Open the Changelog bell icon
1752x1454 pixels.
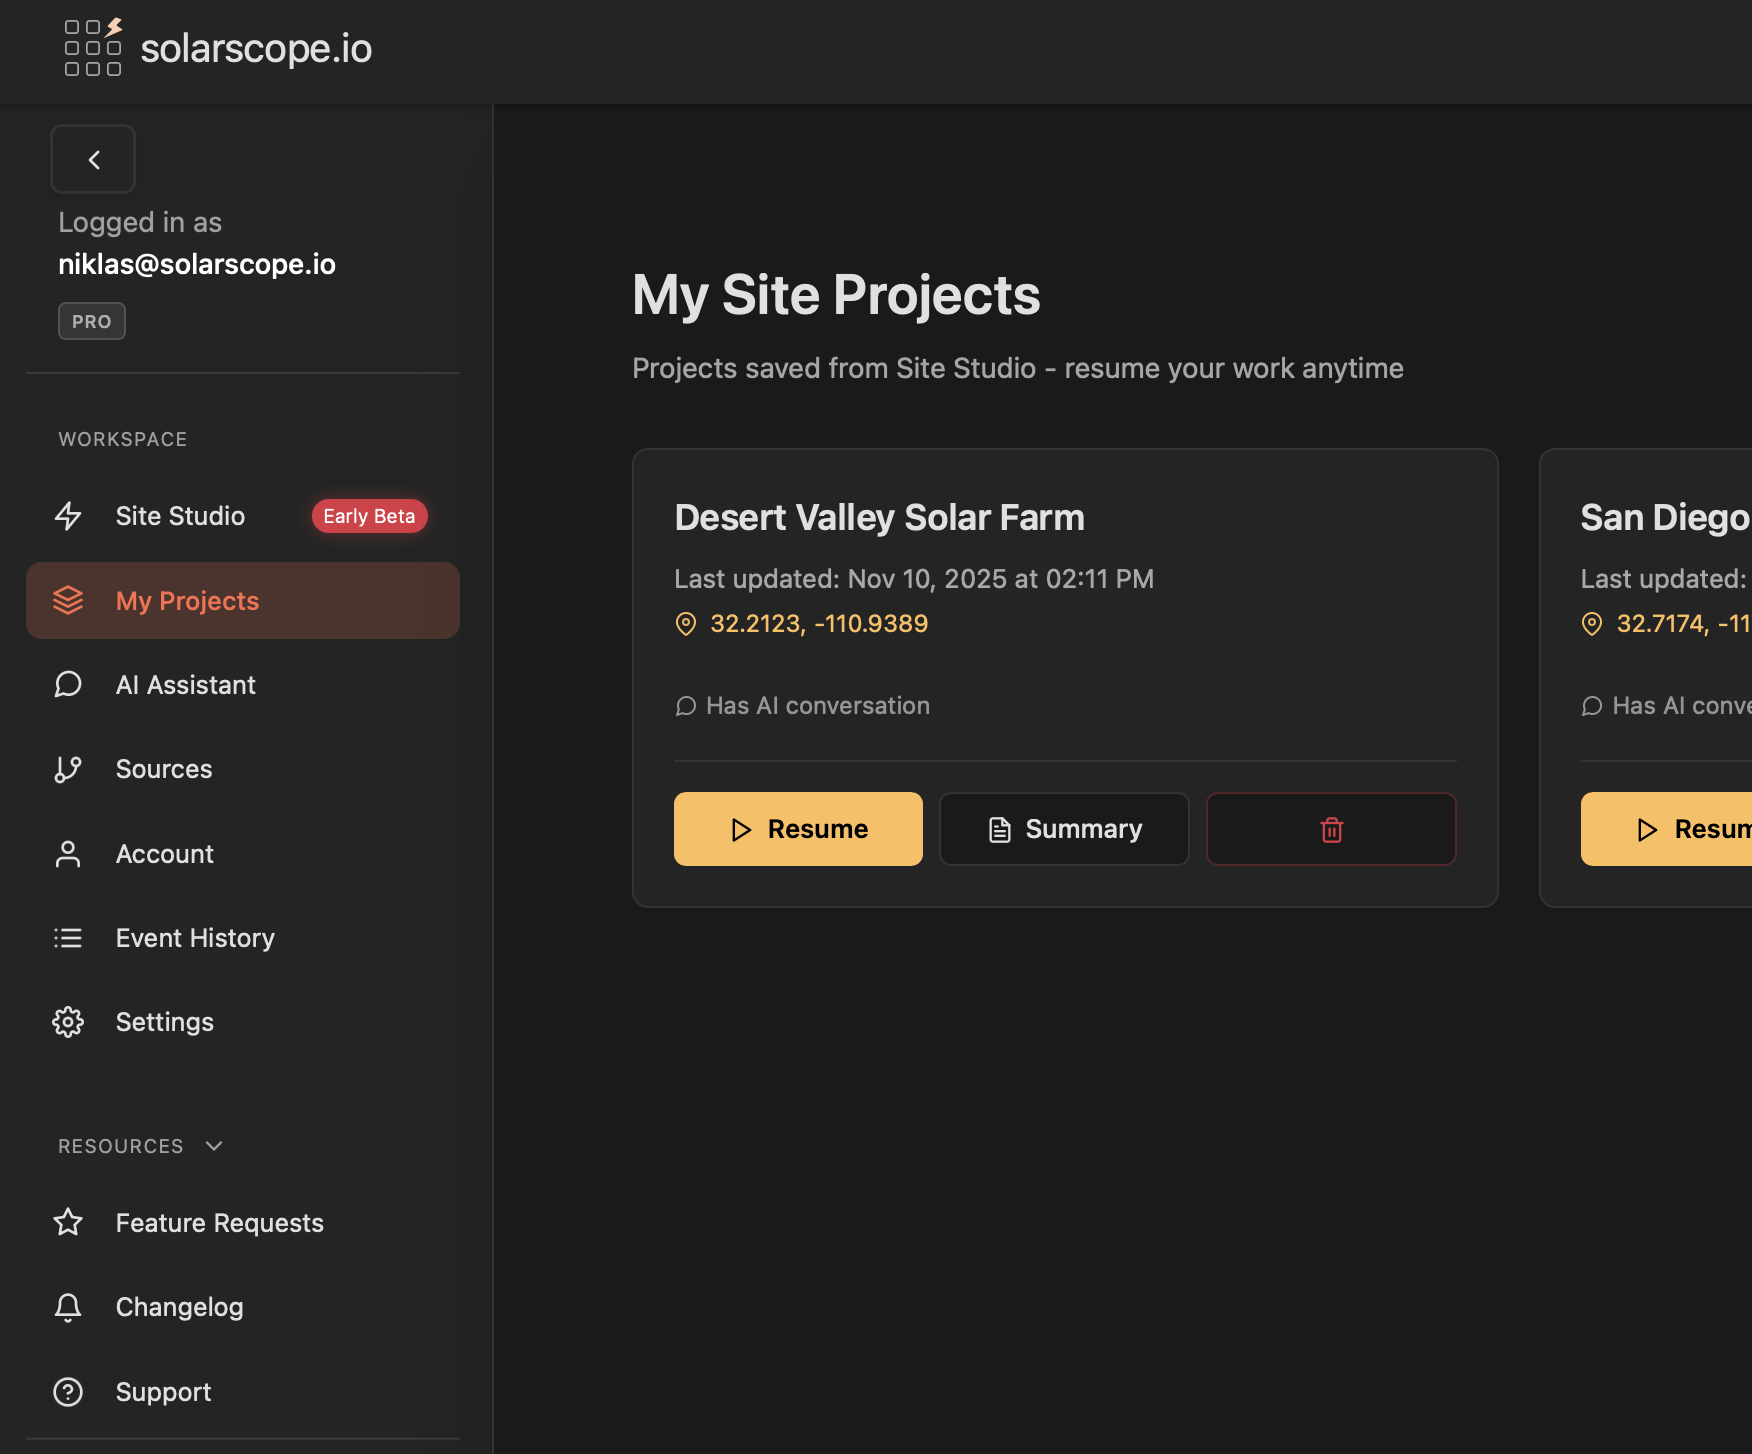(x=68, y=1307)
